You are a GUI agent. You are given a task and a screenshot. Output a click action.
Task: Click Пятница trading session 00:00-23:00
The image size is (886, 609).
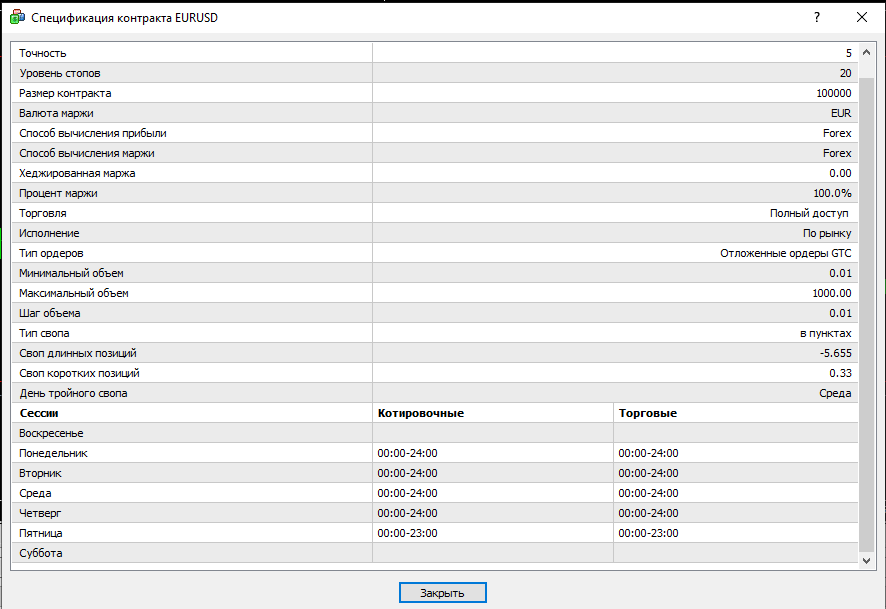point(648,533)
